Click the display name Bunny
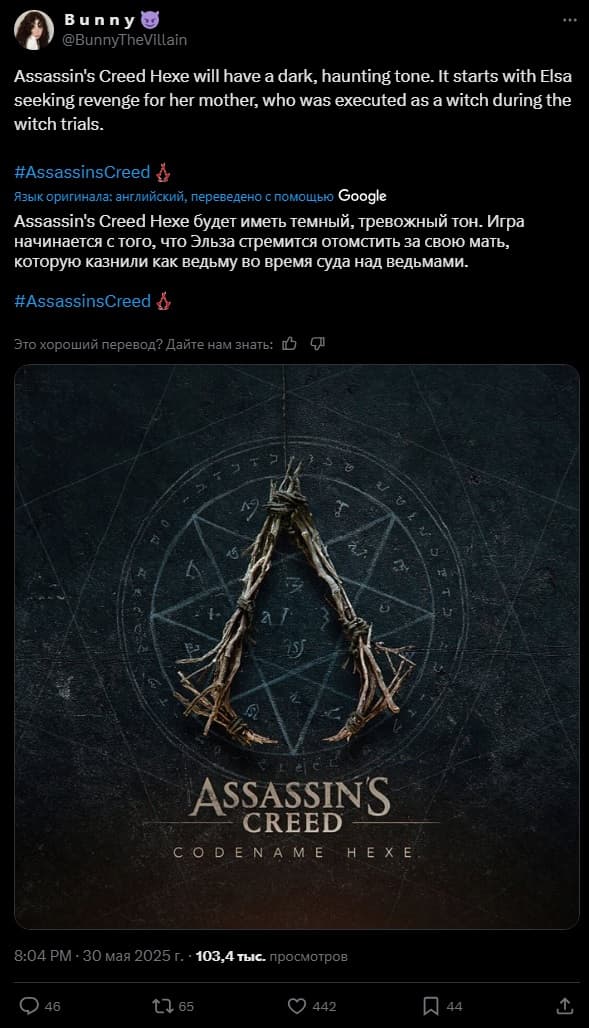Image resolution: width=589 pixels, height=1028 pixels. click(x=99, y=20)
